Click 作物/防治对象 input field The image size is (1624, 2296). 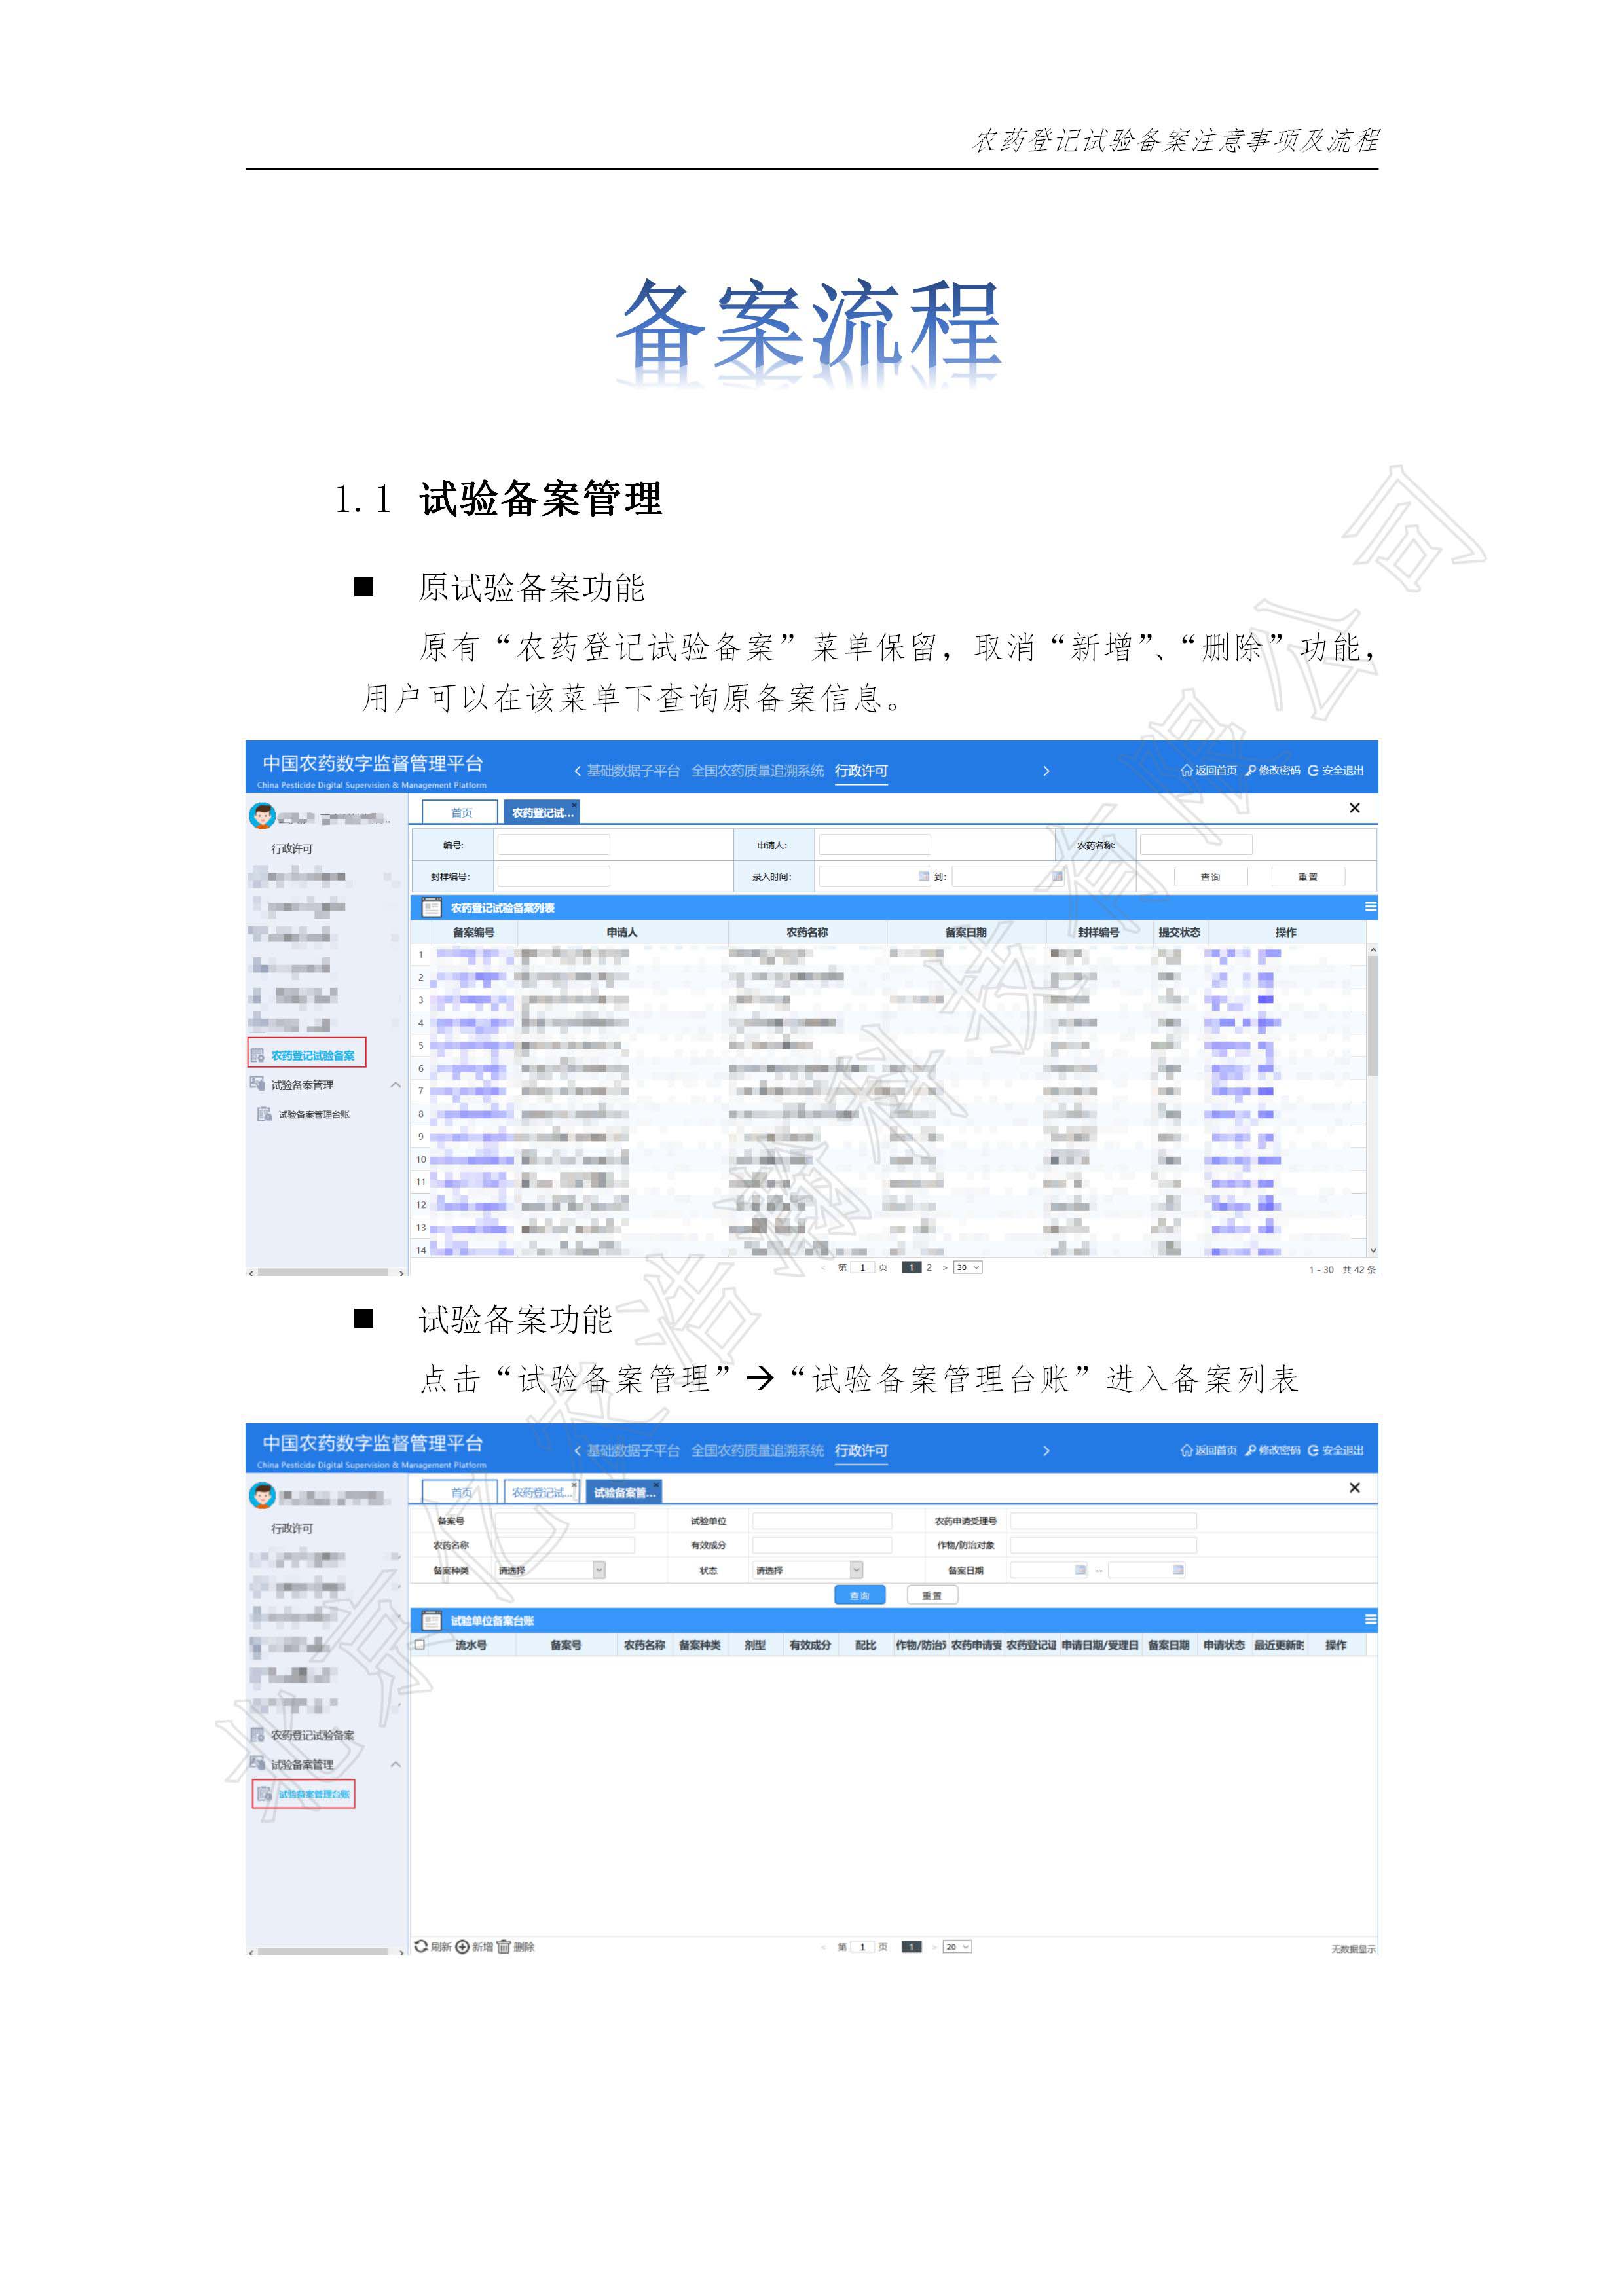[1103, 1545]
